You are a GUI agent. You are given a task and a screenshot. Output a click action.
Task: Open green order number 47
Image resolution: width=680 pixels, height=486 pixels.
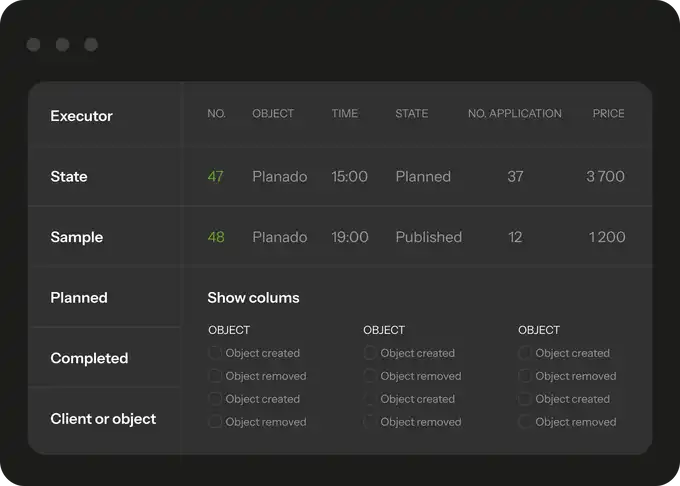[215, 177]
